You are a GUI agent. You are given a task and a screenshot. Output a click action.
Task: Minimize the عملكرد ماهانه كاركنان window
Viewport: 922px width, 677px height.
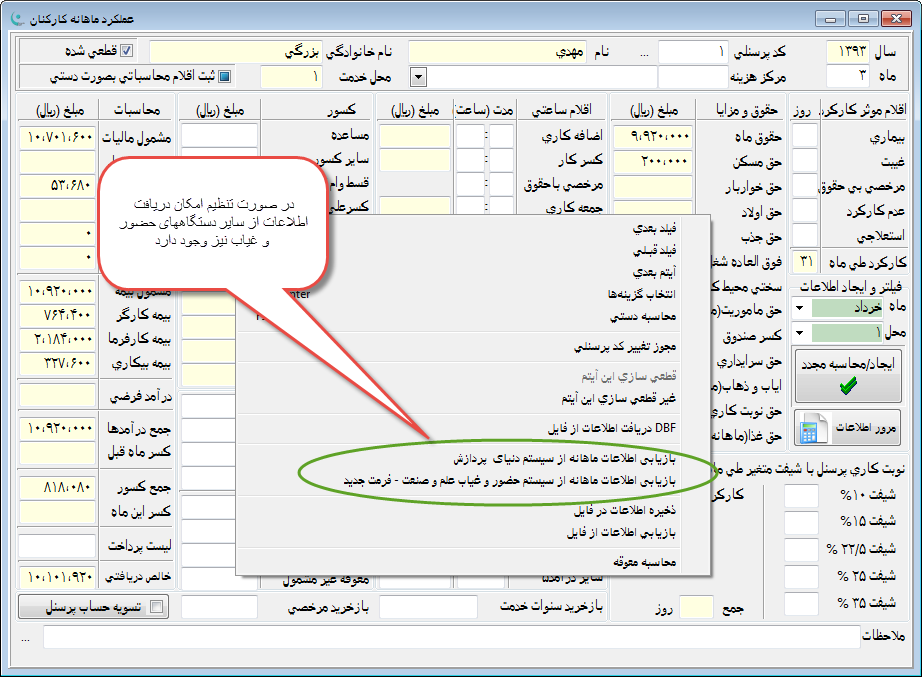pyautogui.click(x=834, y=17)
